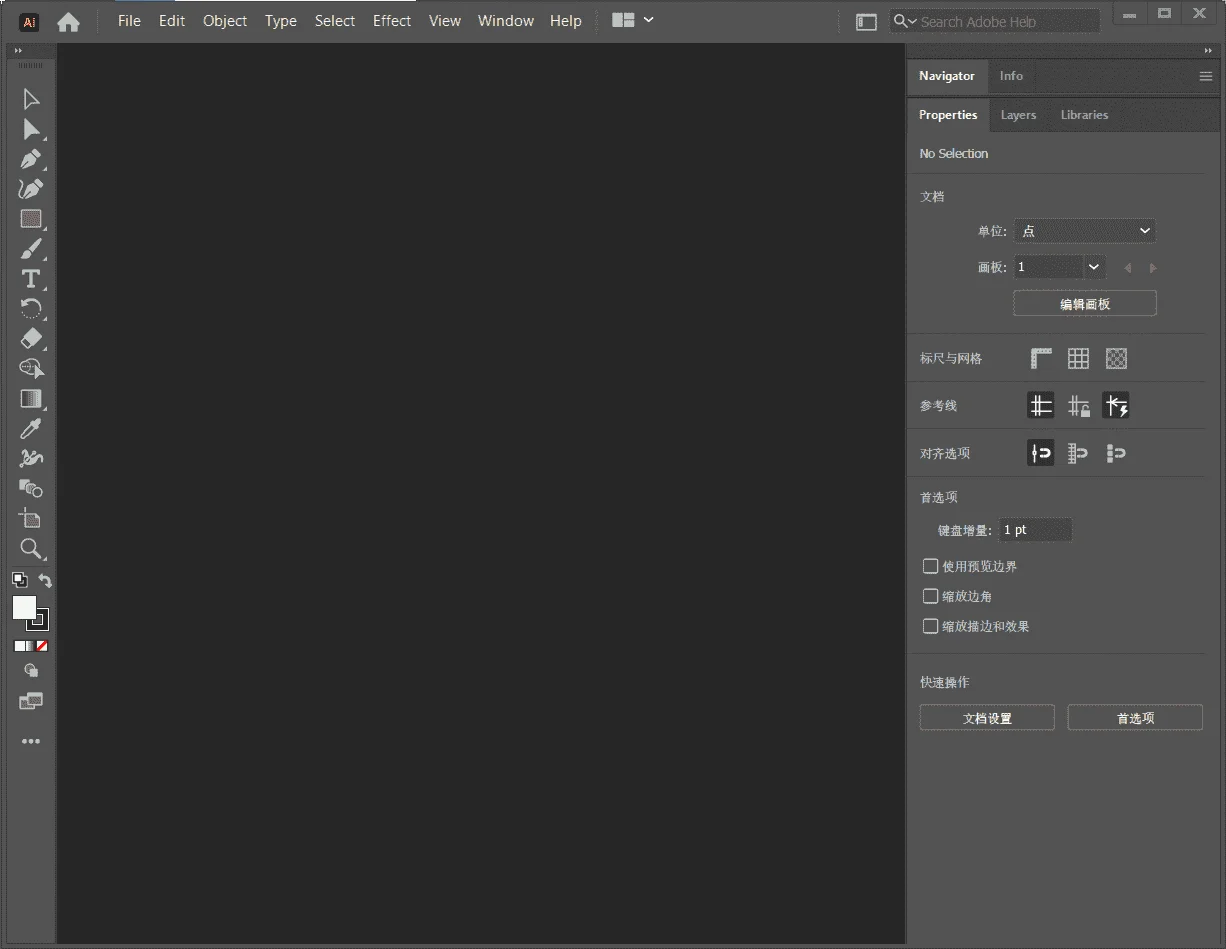Viewport: 1226px width, 949px height.
Task: Click the Illustrator Ai logo
Action: (x=30, y=22)
